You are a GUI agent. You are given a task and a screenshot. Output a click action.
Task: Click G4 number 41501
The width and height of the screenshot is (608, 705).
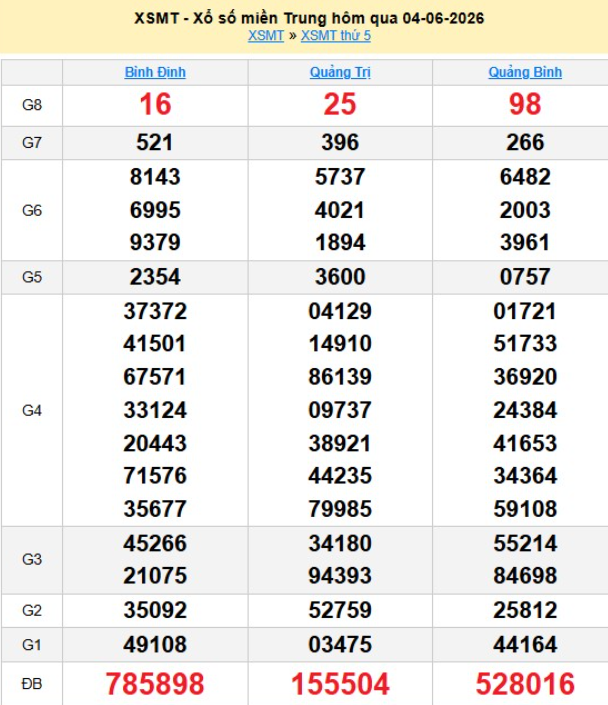(155, 344)
